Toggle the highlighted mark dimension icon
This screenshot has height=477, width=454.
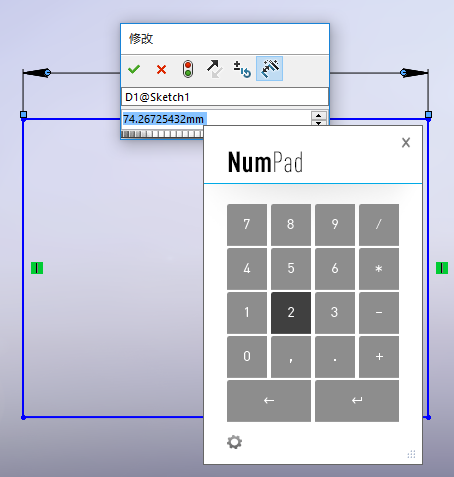click(x=269, y=69)
